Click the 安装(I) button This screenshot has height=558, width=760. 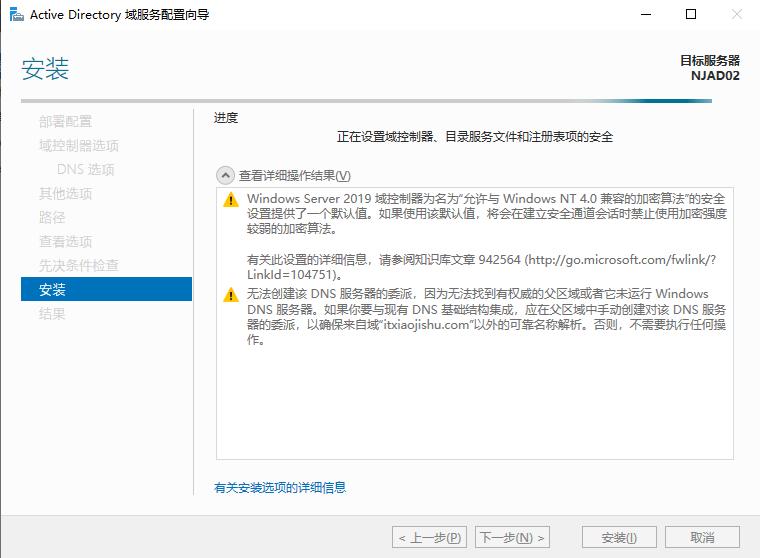[619, 537]
